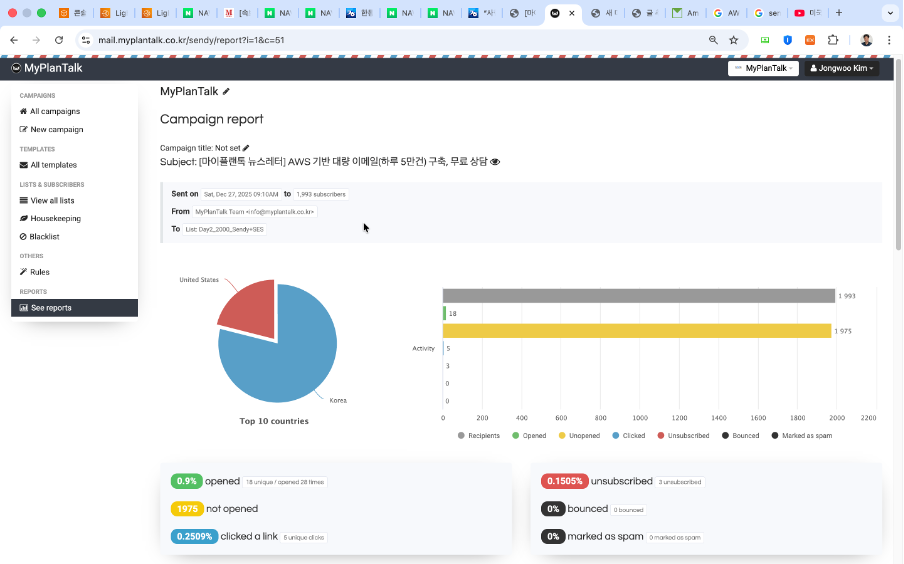
Task: Open the MyPlanTalk brand dropdown
Action: pyautogui.click(x=765, y=68)
